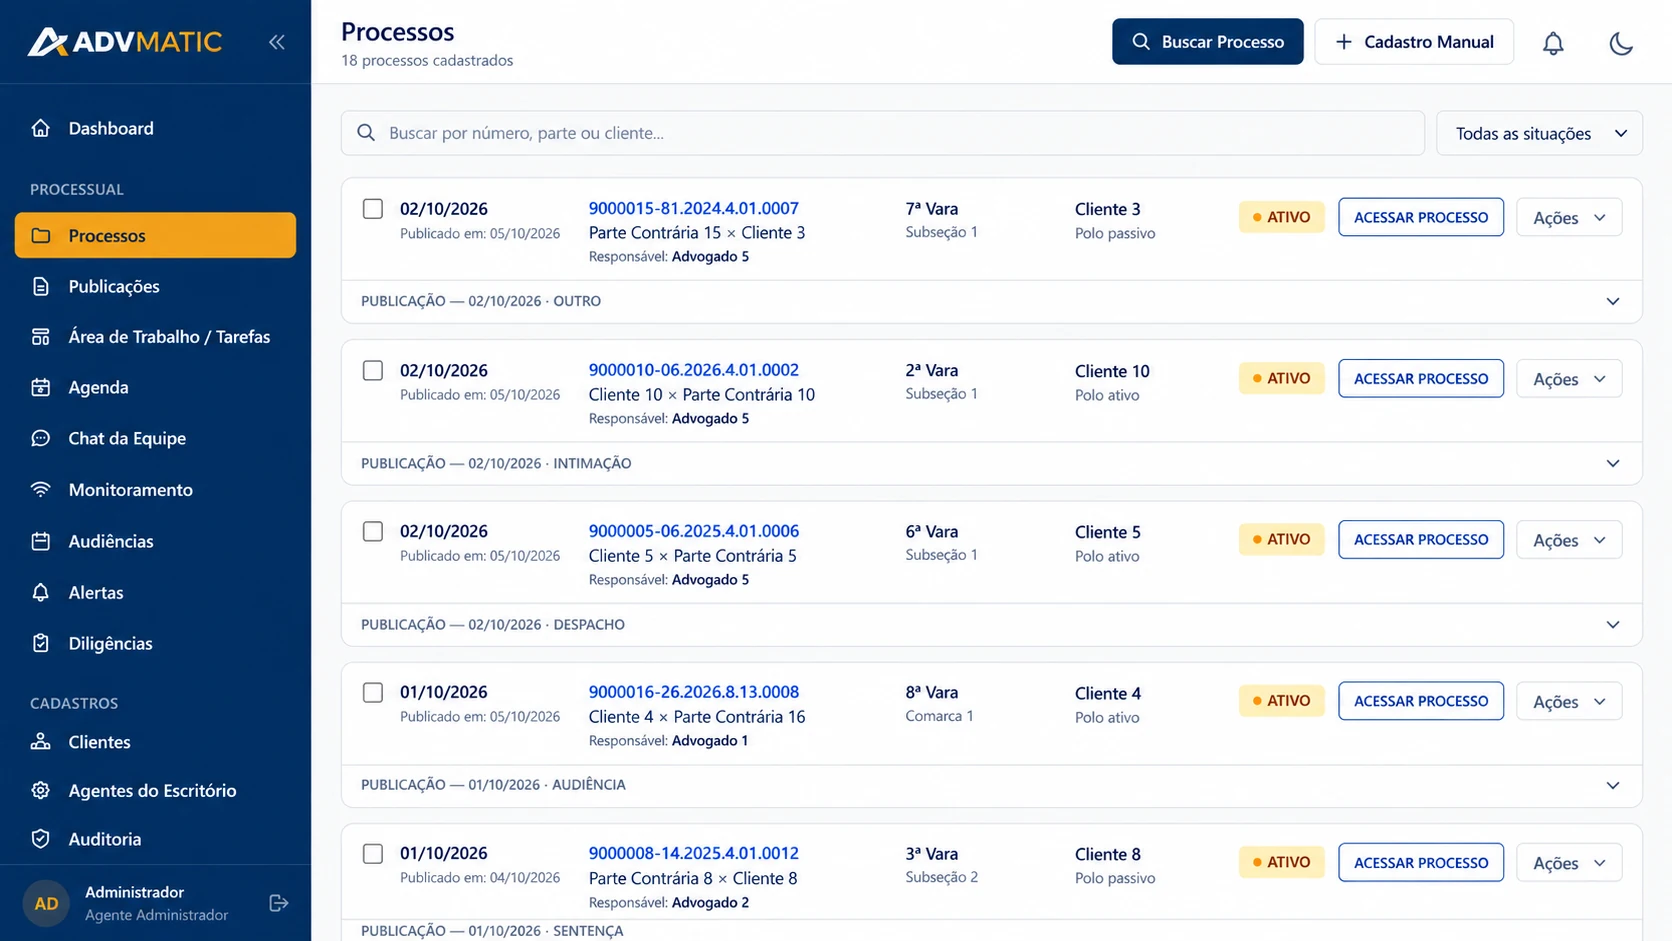Click Acessar Processo for Cliente 5
This screenshot has width=1672, height=941.
[x=1420, y=539]
